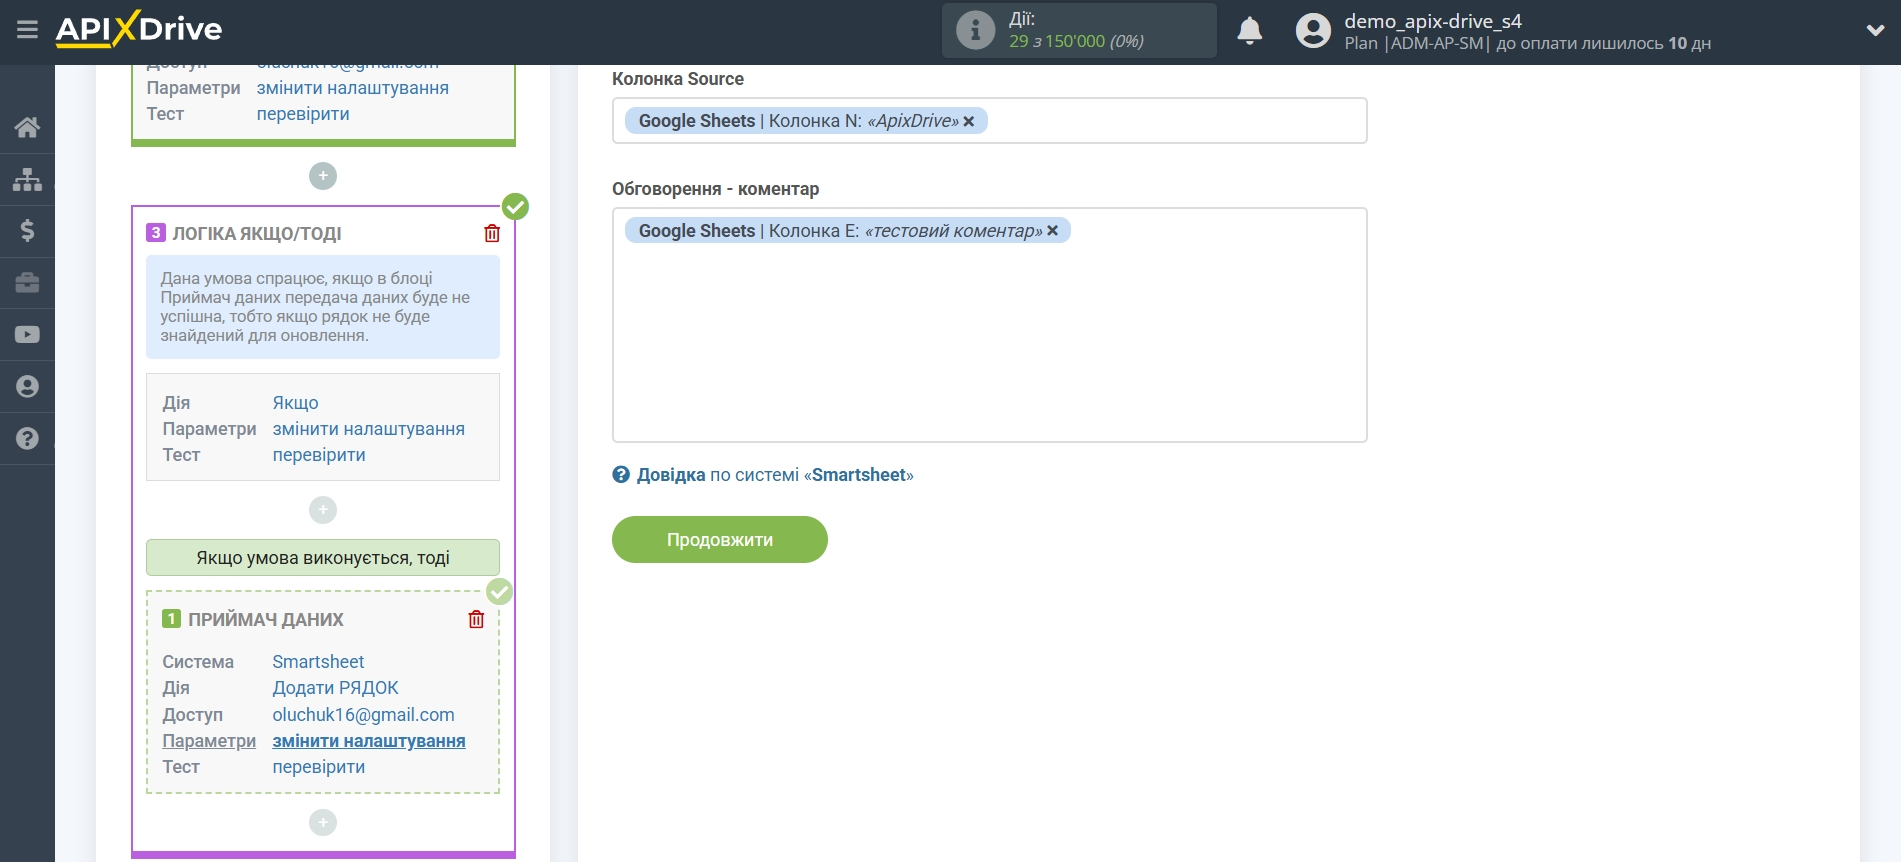The image size is (1901, 862).
Task: Click перевірити in the logic block
Action: (x=319, y=455)
